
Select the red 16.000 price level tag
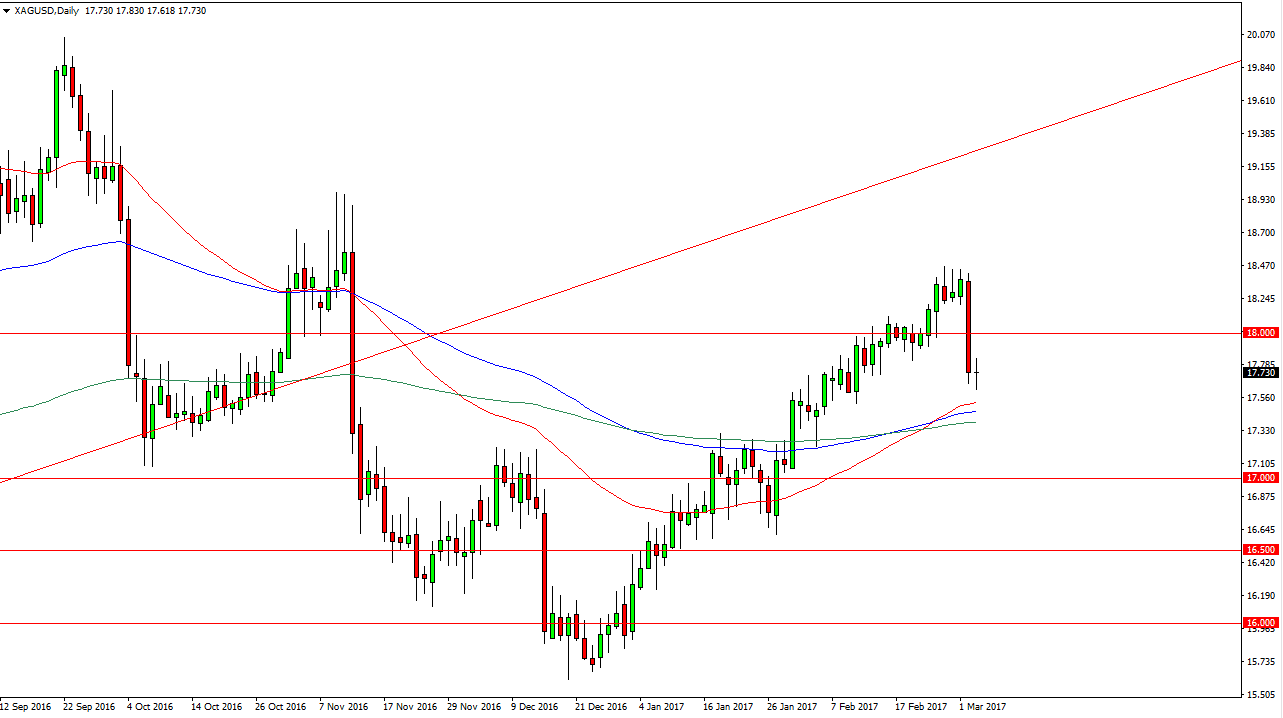point(1259,623)
